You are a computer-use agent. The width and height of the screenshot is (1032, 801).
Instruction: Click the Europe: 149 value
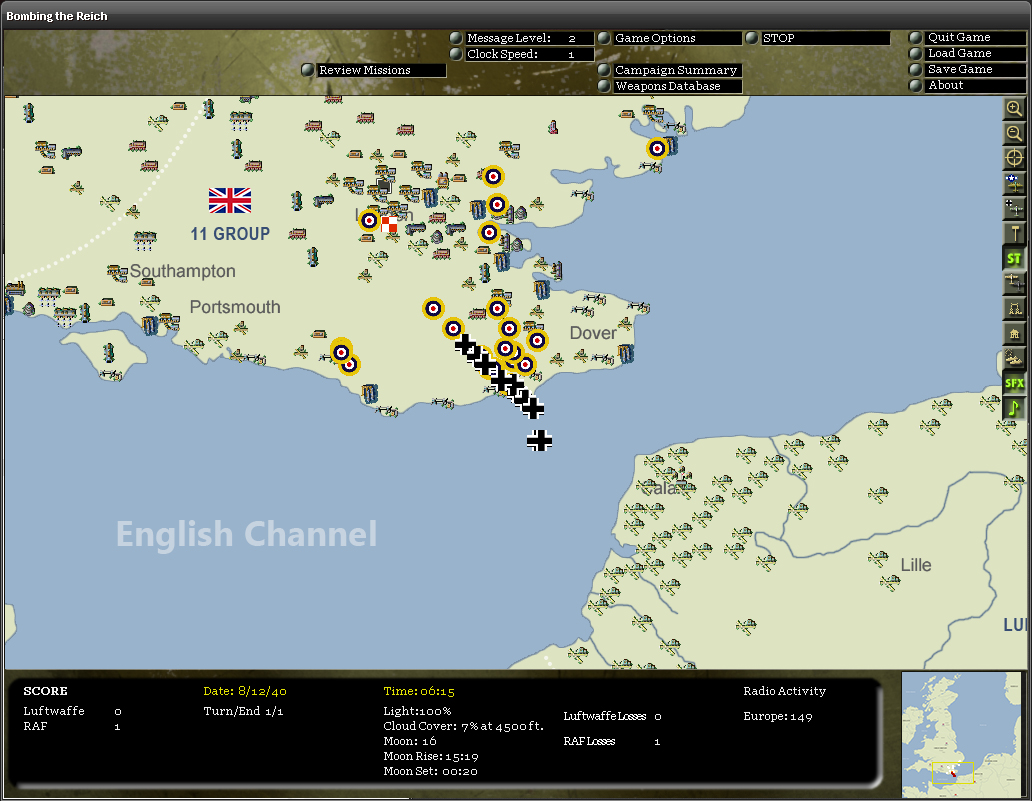click(777, 716)
